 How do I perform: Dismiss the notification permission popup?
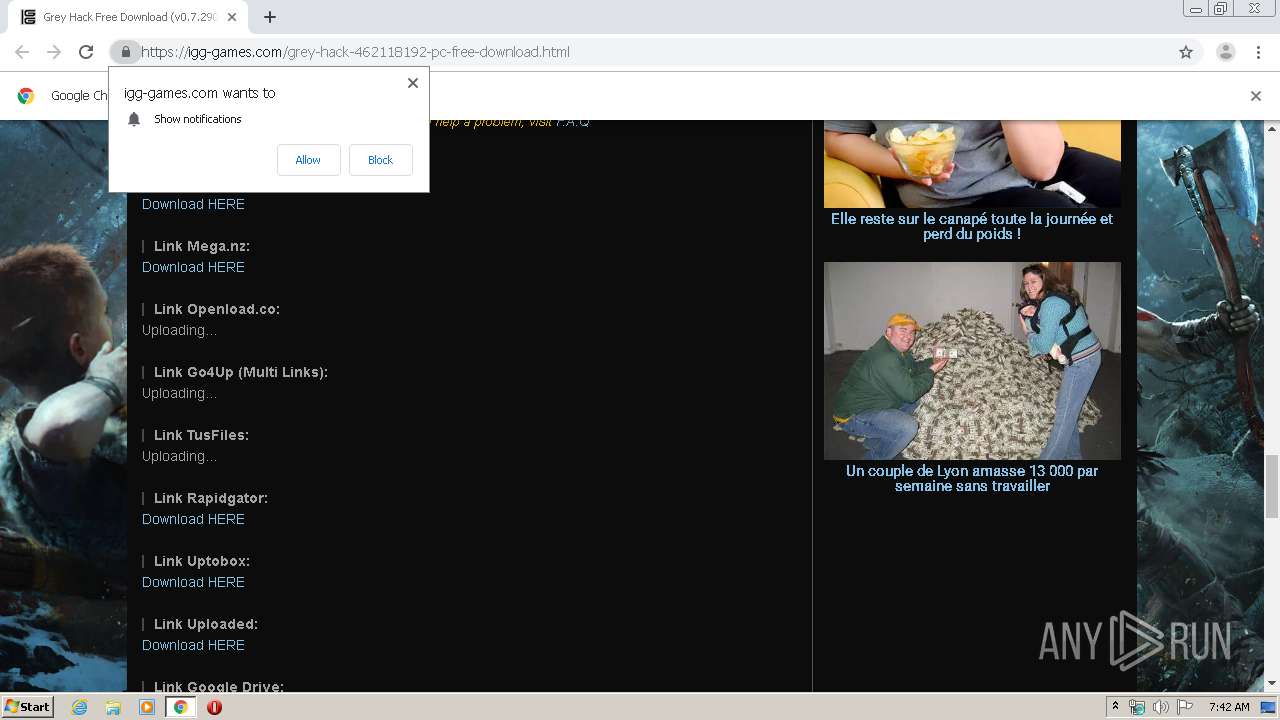pyautogui.click(x=413, y=83)
